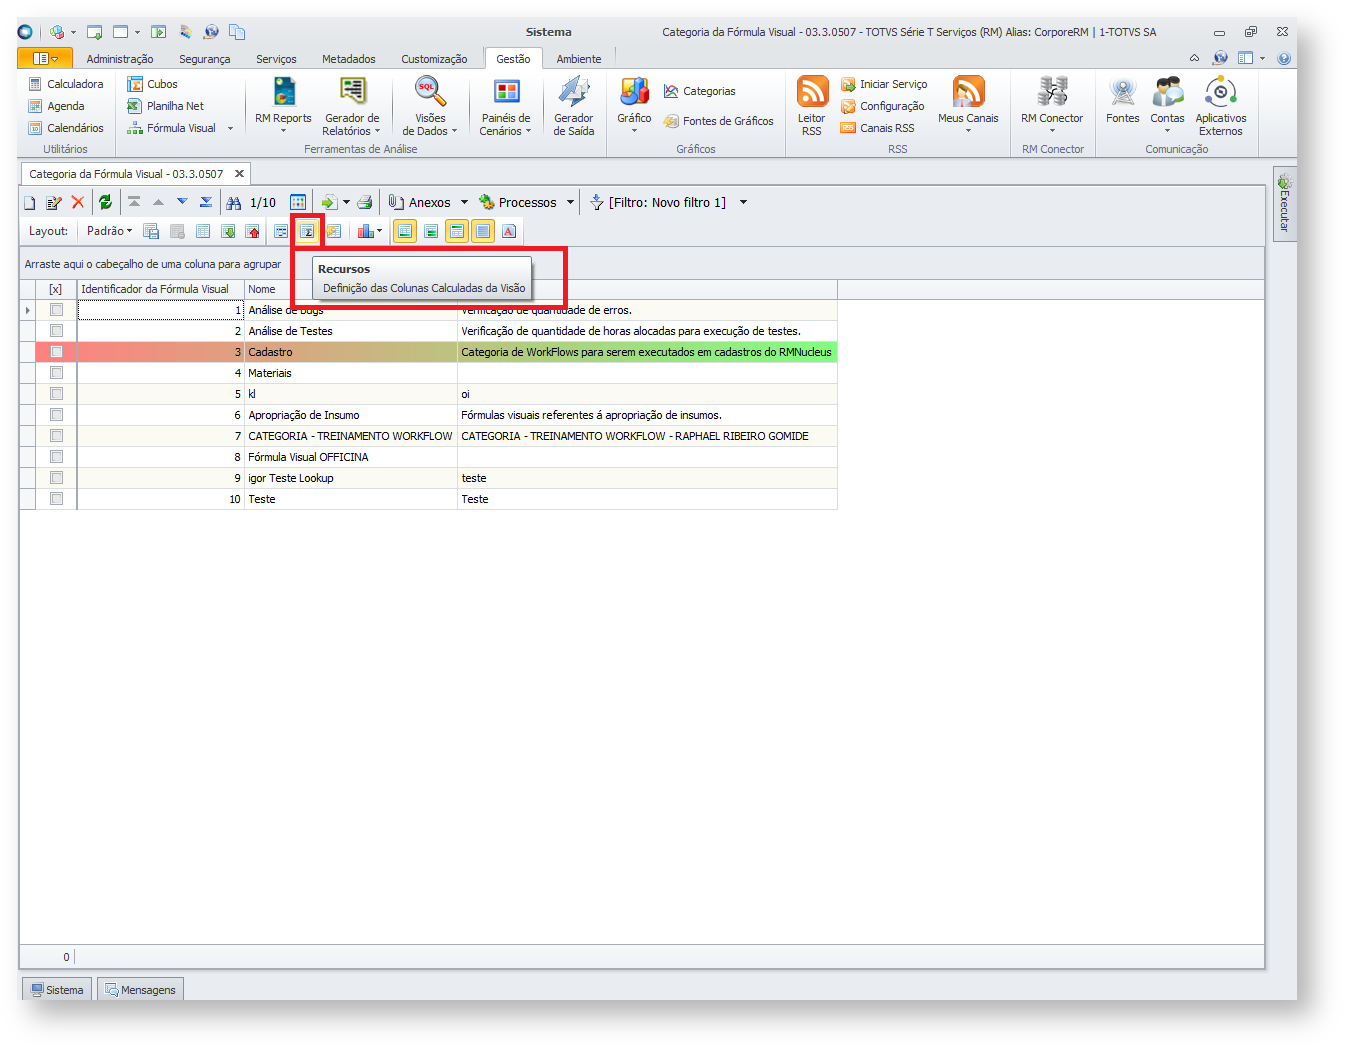Tick the checkbox for row Análise de Testes
1345x1048 pixels.
click(56, 331)
